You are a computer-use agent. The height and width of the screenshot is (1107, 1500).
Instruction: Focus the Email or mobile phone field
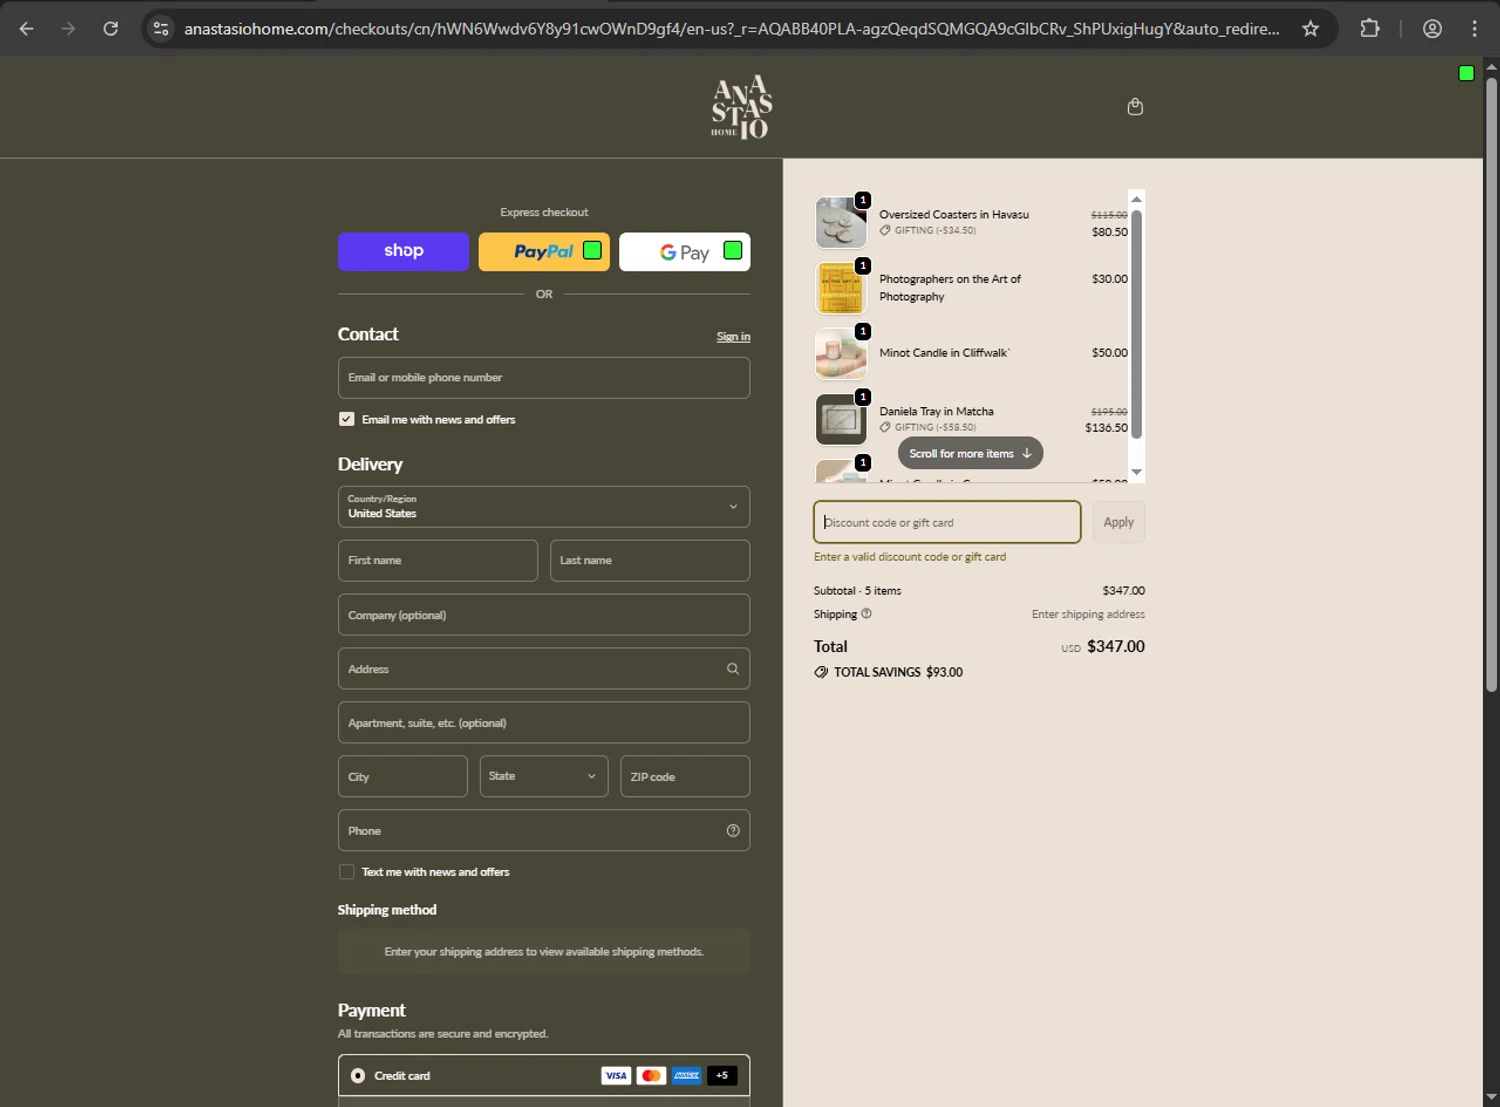pos(544,378)
